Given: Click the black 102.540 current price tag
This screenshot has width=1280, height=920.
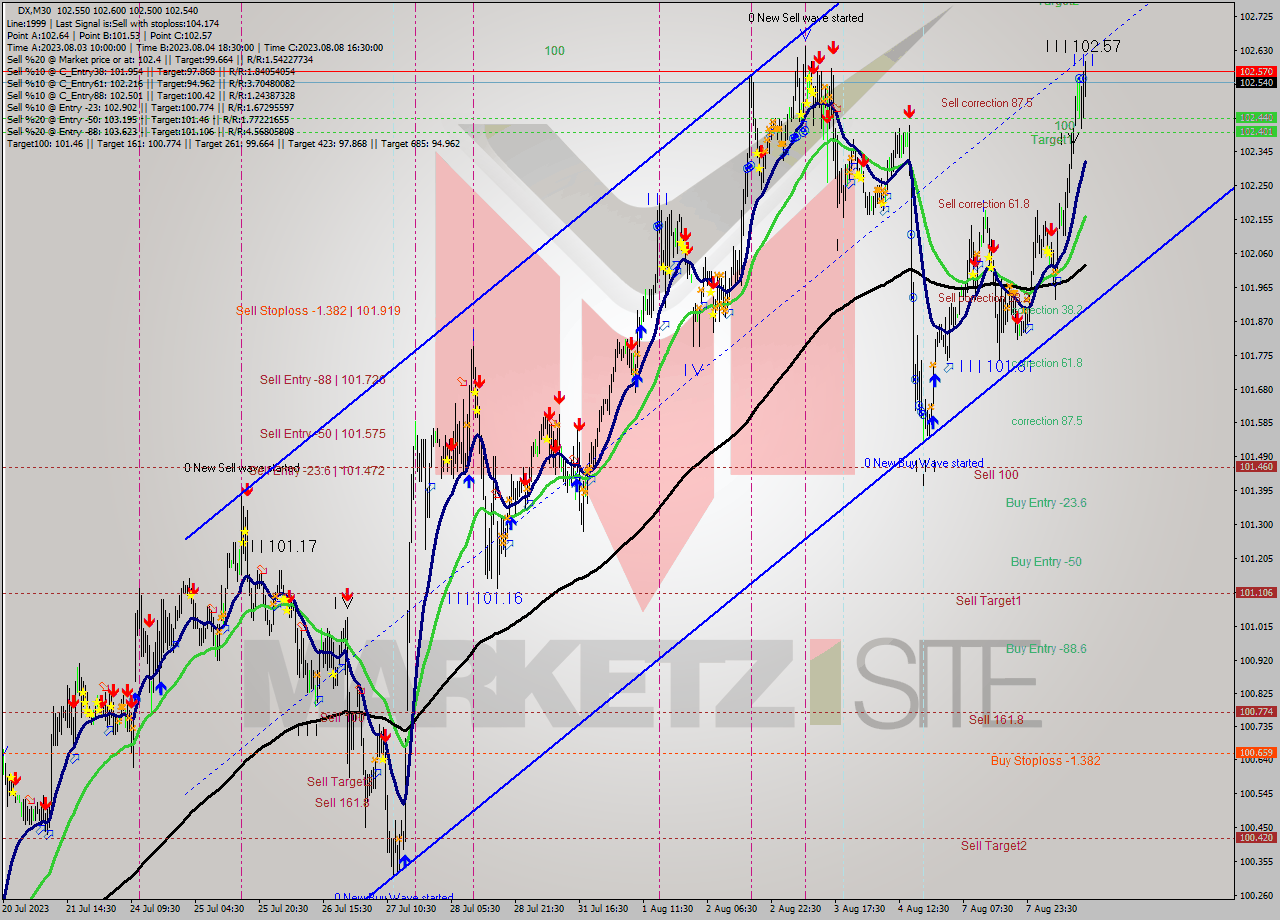Looking at the screenshot, I should click(x=1256, y=83).
